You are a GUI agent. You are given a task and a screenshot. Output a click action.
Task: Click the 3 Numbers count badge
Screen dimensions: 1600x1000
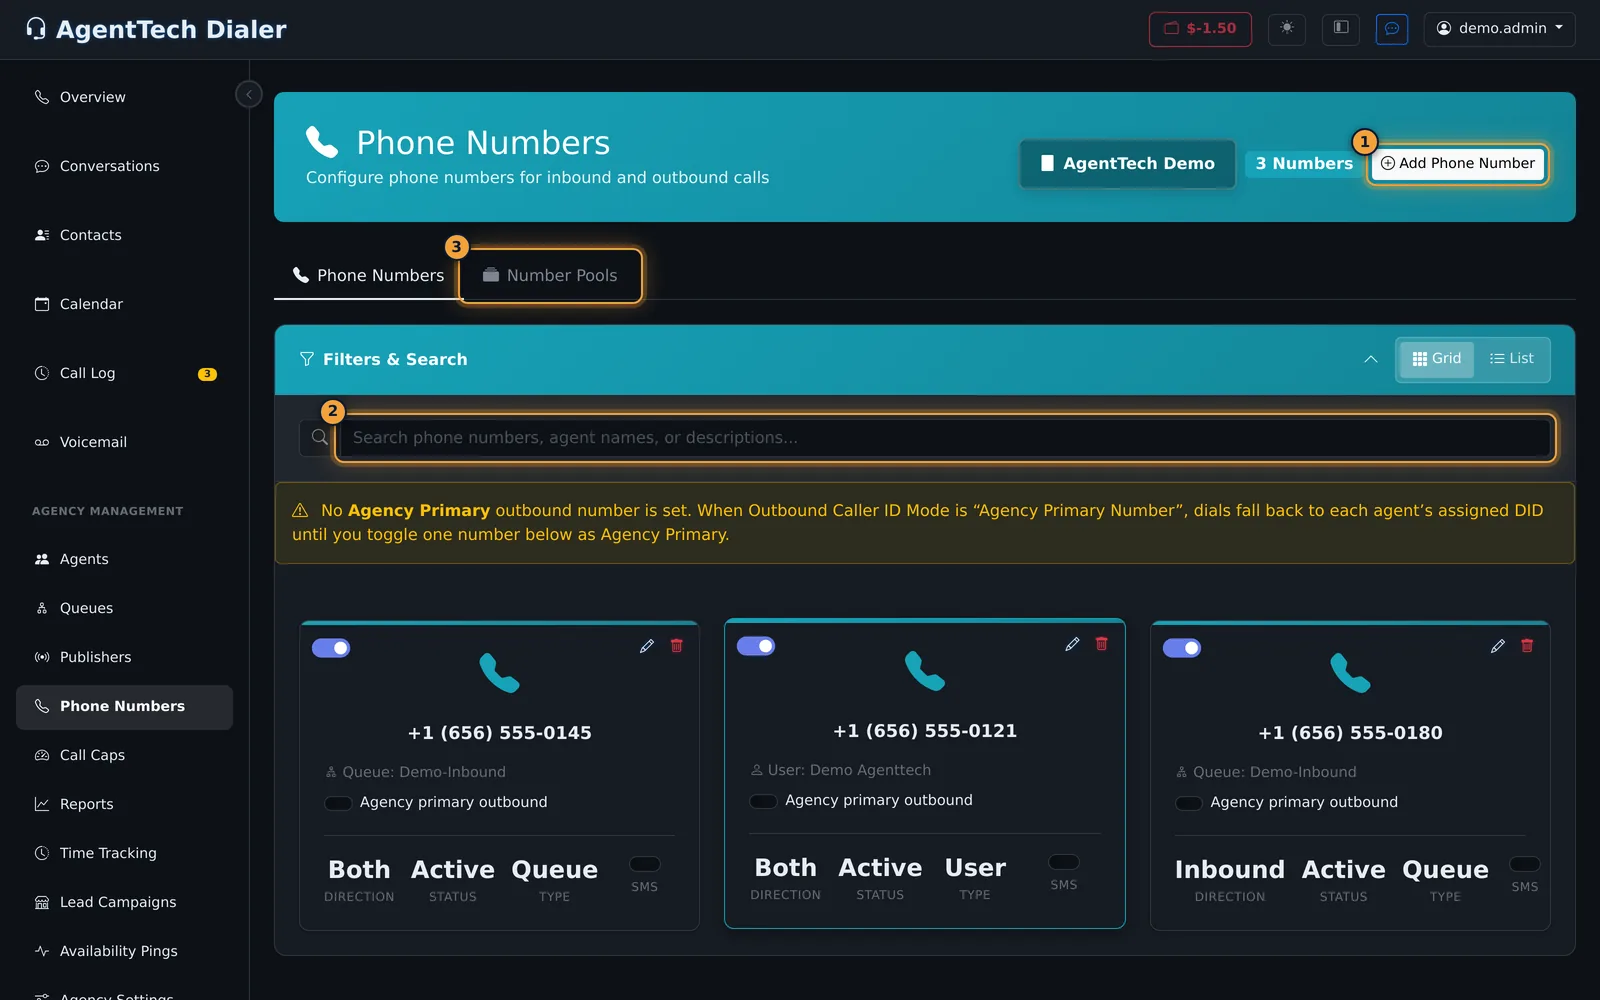click(1304, 163)
